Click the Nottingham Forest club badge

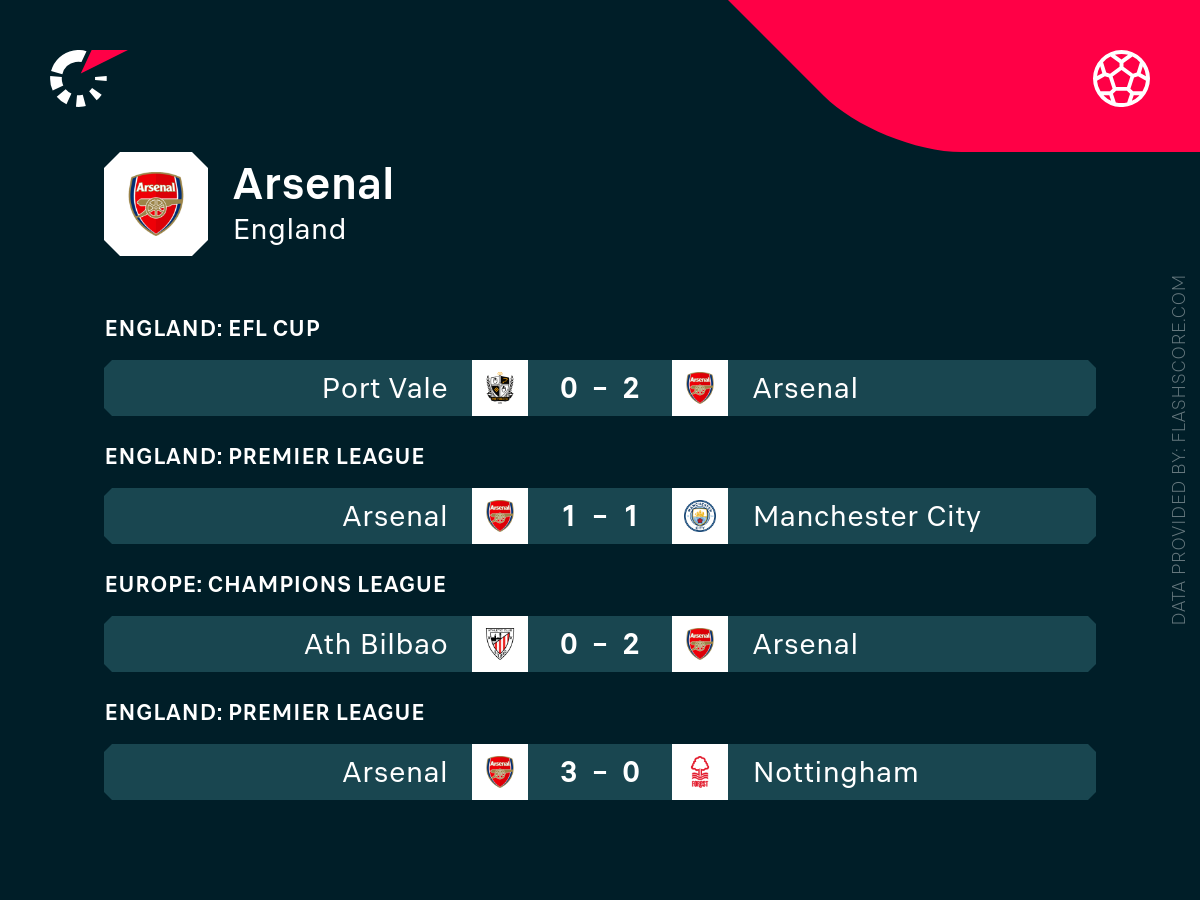pyautogui.click(x=700, y=772)
